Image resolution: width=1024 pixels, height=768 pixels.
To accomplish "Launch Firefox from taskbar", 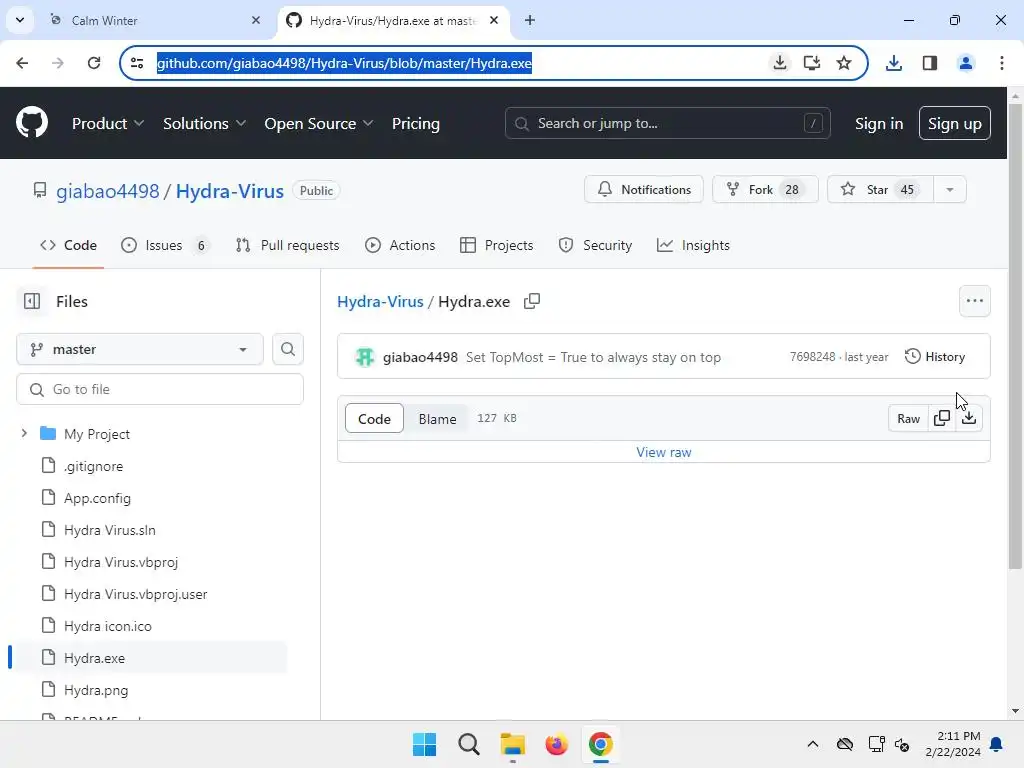I will pyautogui.click(x=556, y=744).
